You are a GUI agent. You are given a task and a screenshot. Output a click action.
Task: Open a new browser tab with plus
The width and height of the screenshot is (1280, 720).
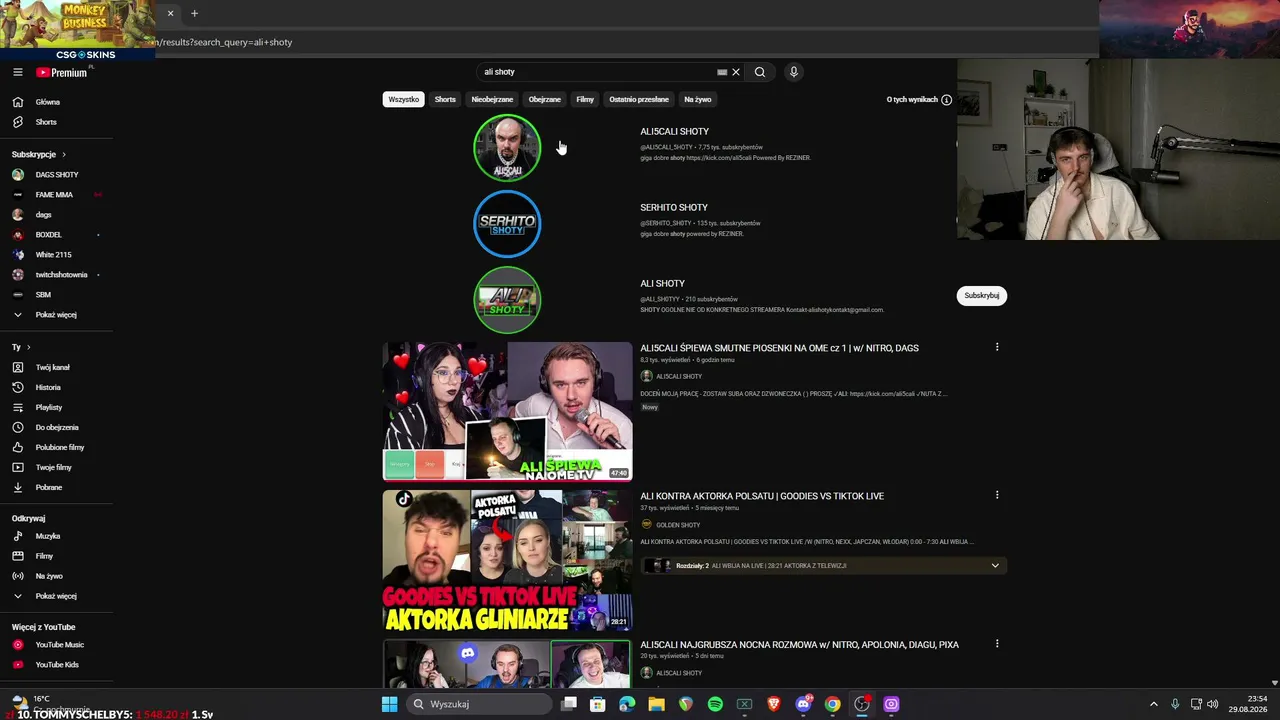(194, 14)
